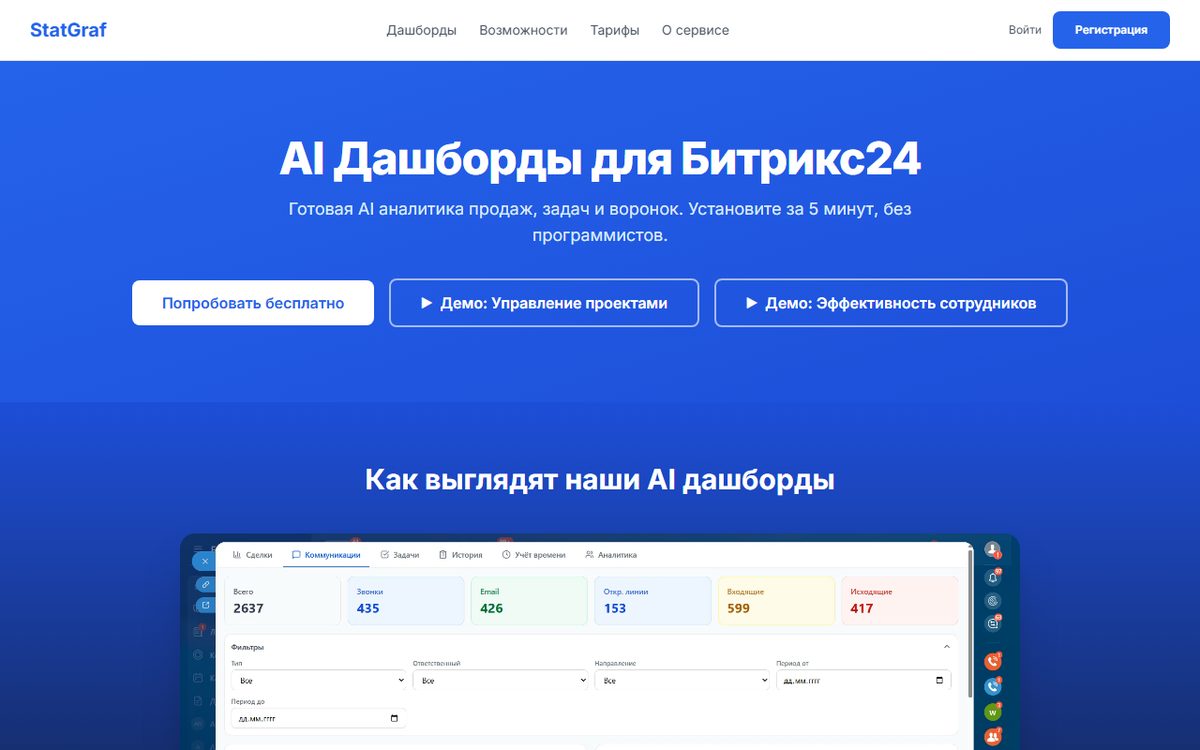1200x750 pixels.
Task: Open the Задачи tab
Action: (400, 555)
